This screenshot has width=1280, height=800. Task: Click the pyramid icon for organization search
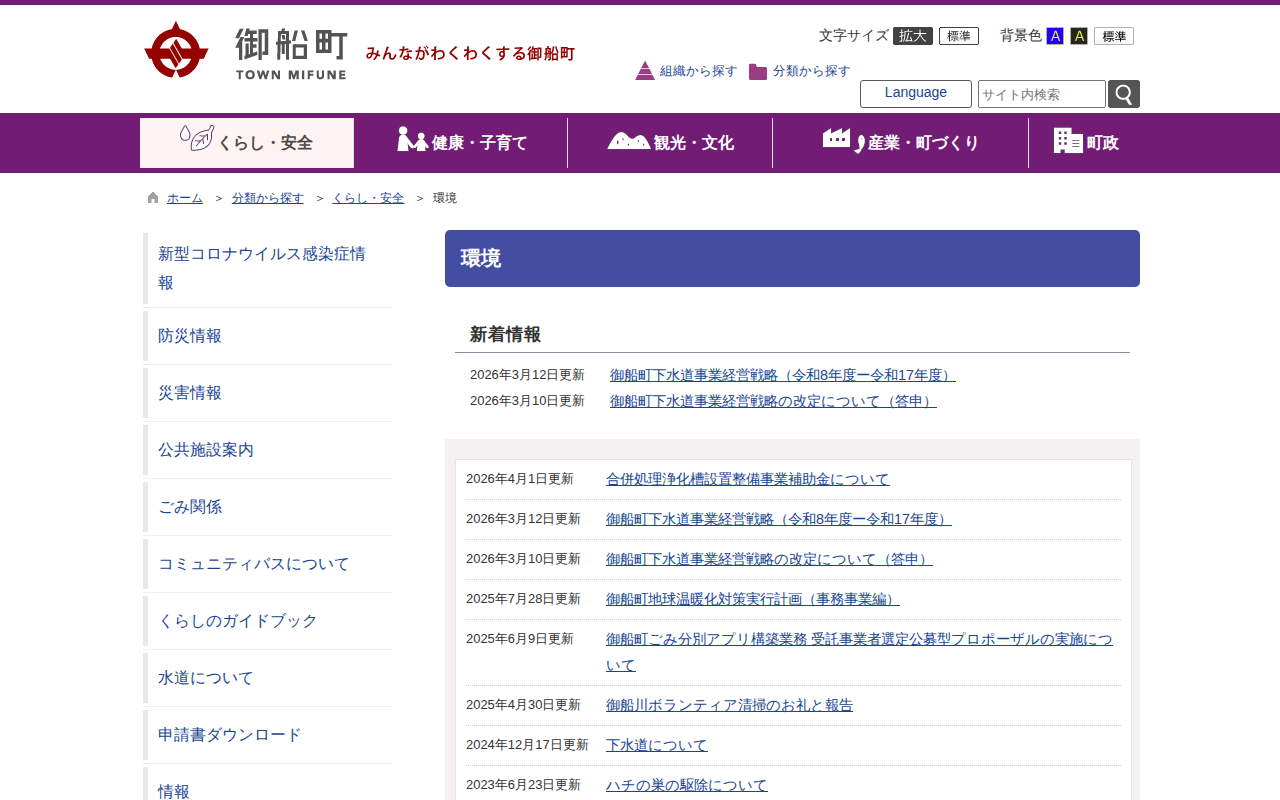645,71
